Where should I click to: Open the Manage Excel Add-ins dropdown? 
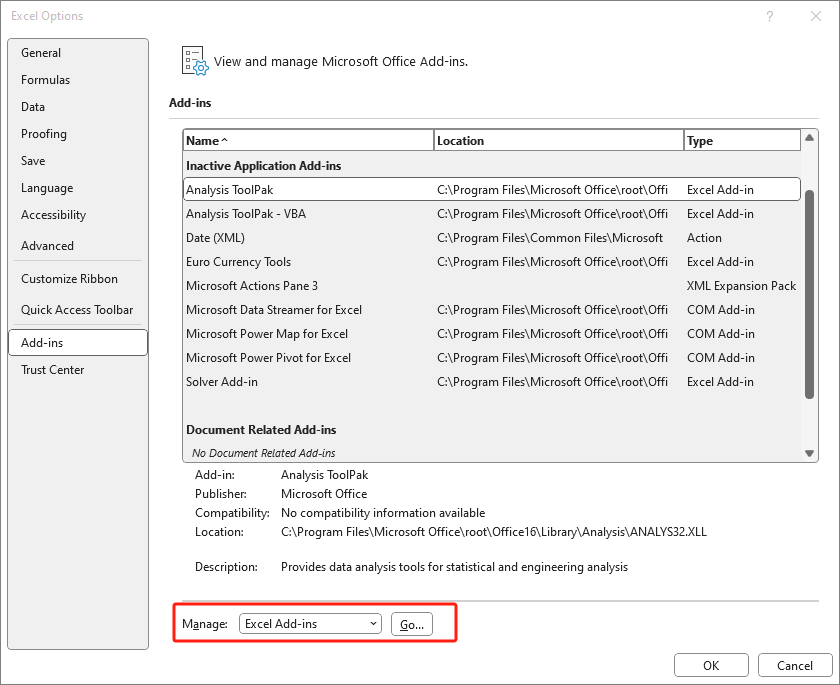pyautogui.click(x=310, y=624)
